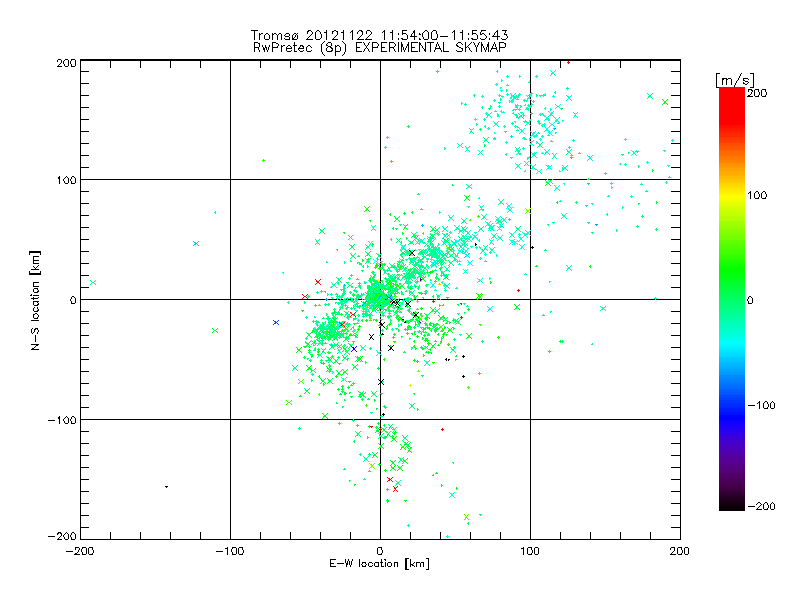The width and height of the screenshot is (800, 600).
Task: Click the '[m/s]' colorbar unit label
Action: pyautogui.click(x=734, y=80)
